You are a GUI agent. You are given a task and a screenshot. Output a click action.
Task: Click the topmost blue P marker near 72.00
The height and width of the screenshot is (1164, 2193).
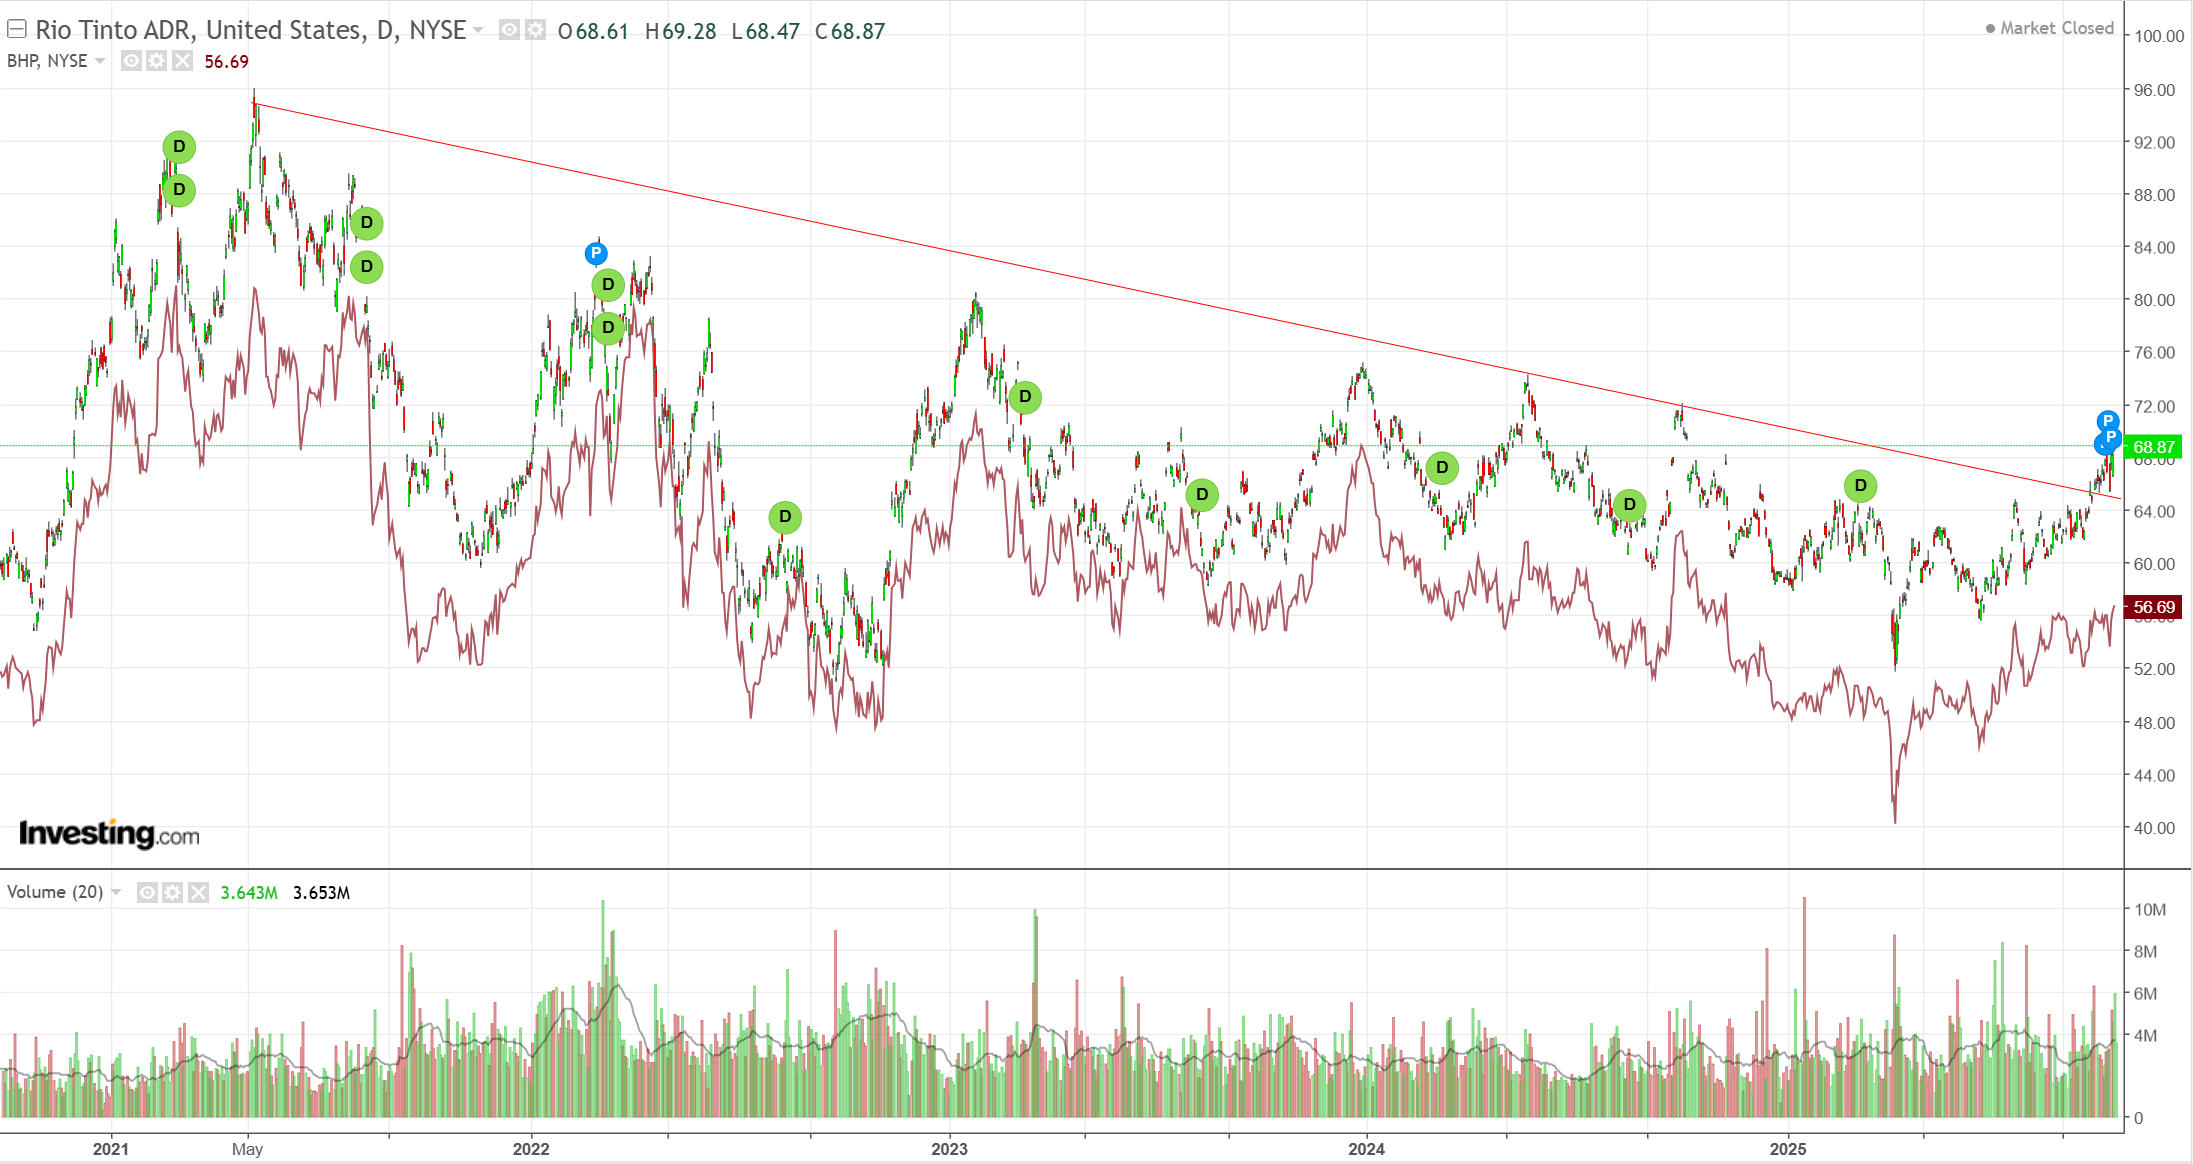coord(2107,420)
